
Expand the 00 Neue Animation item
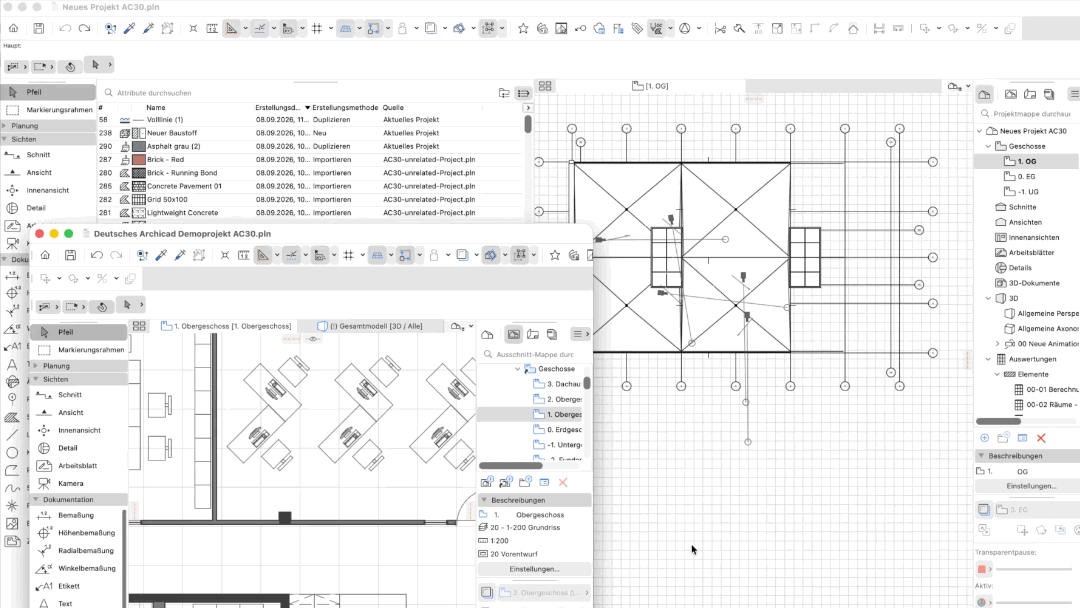click(x=997, y=344)
